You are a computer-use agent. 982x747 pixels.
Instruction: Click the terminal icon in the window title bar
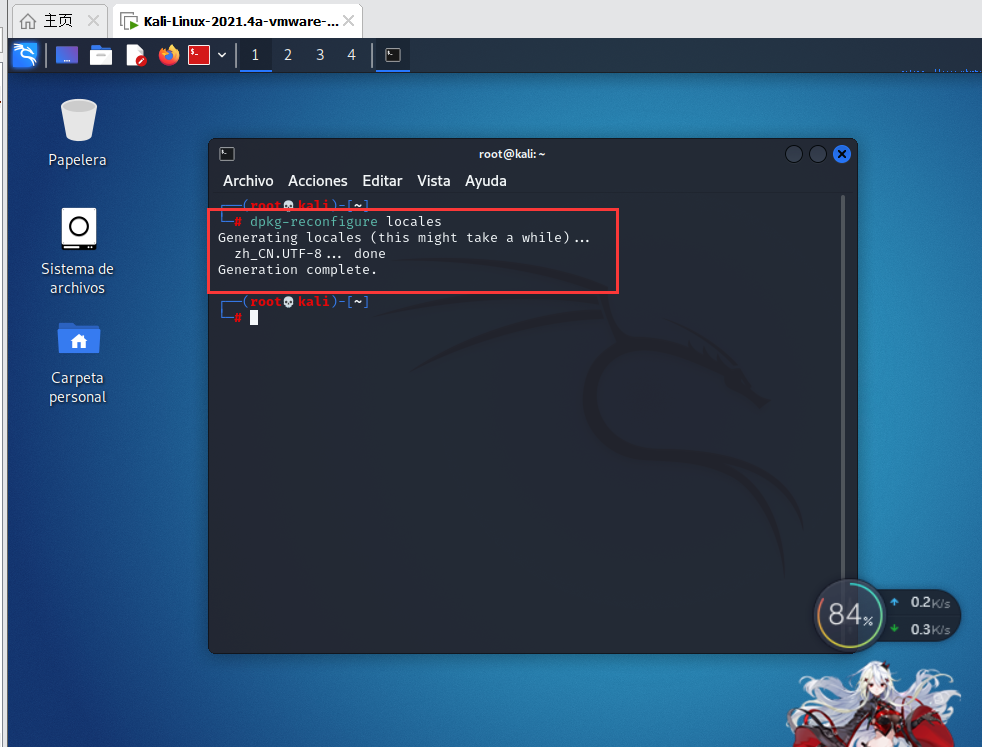click(226, 153)
